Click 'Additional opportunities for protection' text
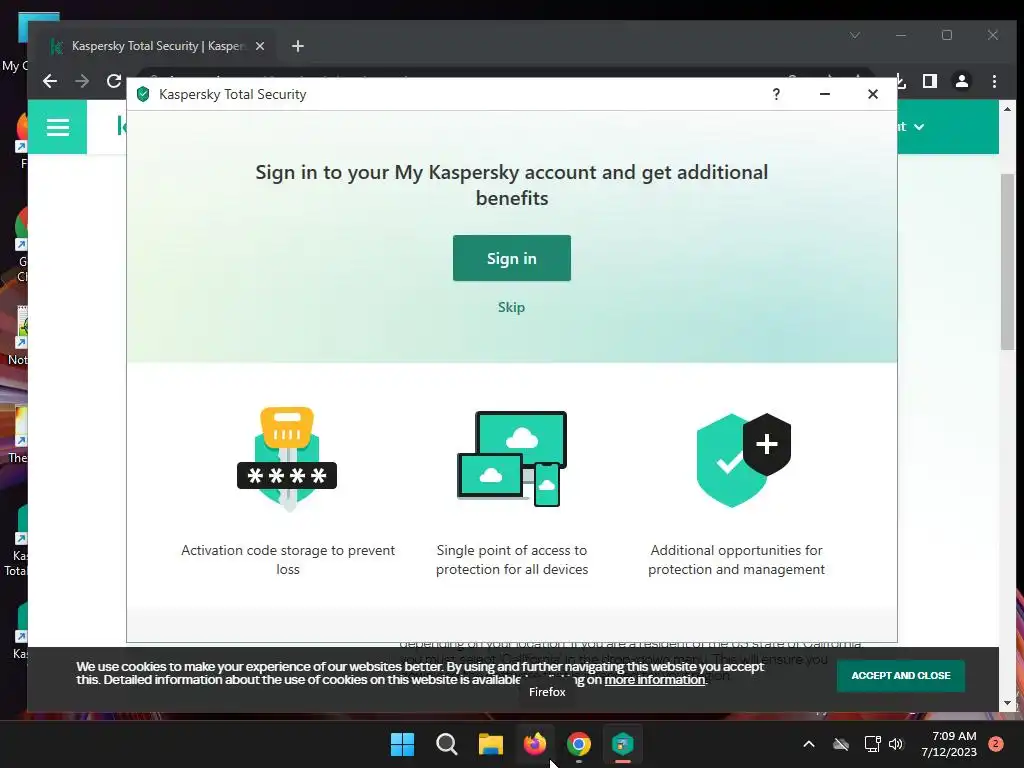Image resolution: width=1024 pixels, height=768 pixels. (736, 560)
